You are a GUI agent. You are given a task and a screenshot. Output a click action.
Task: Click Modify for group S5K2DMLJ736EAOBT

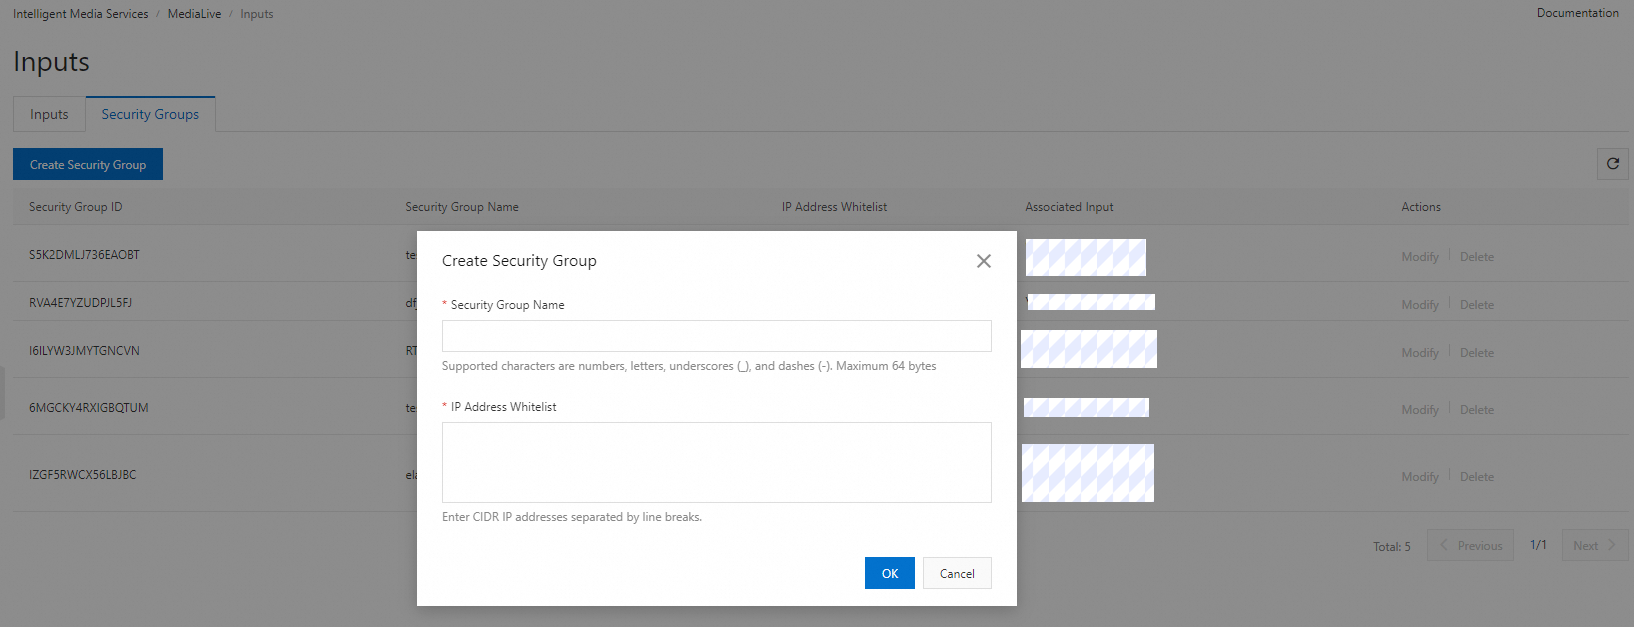click(x=1419, y=257)
